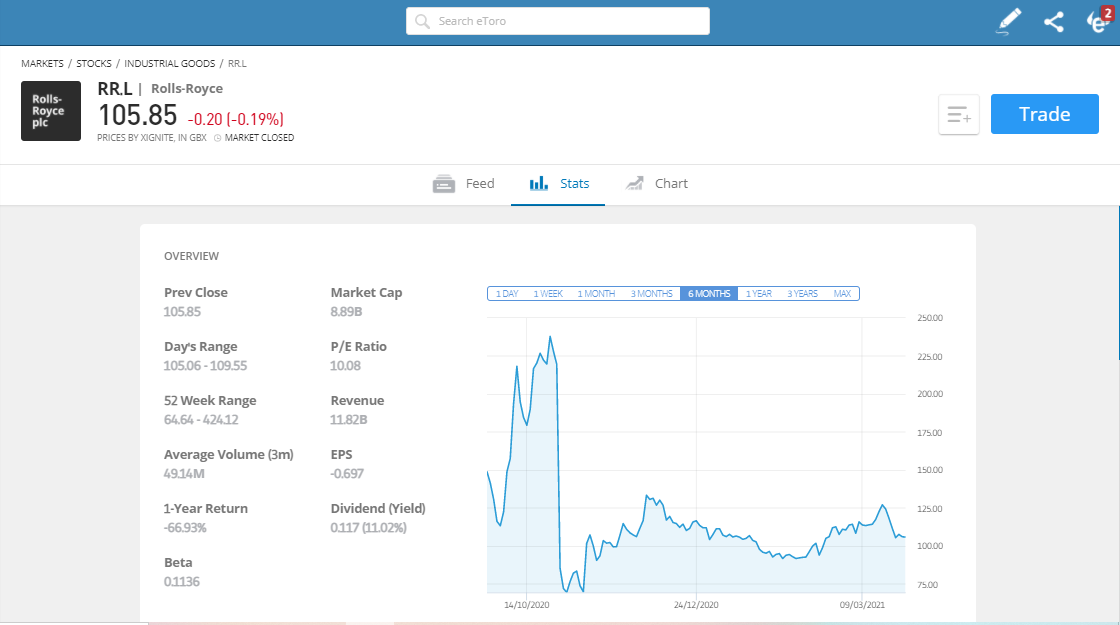Click the Market Cap value 8.89B
Image resolution: width=1120 pixels, height=625 pixels.
tap(346, 312)
